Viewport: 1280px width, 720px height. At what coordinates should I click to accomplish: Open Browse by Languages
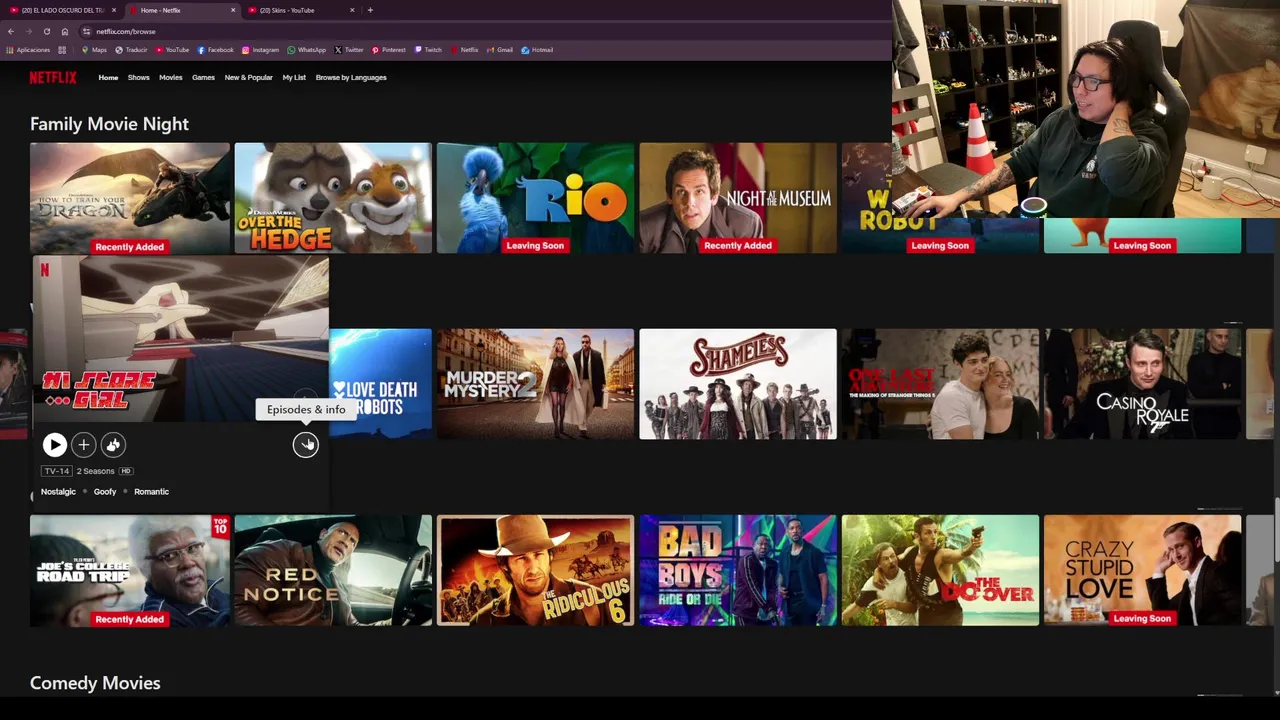tap(351, 77)
